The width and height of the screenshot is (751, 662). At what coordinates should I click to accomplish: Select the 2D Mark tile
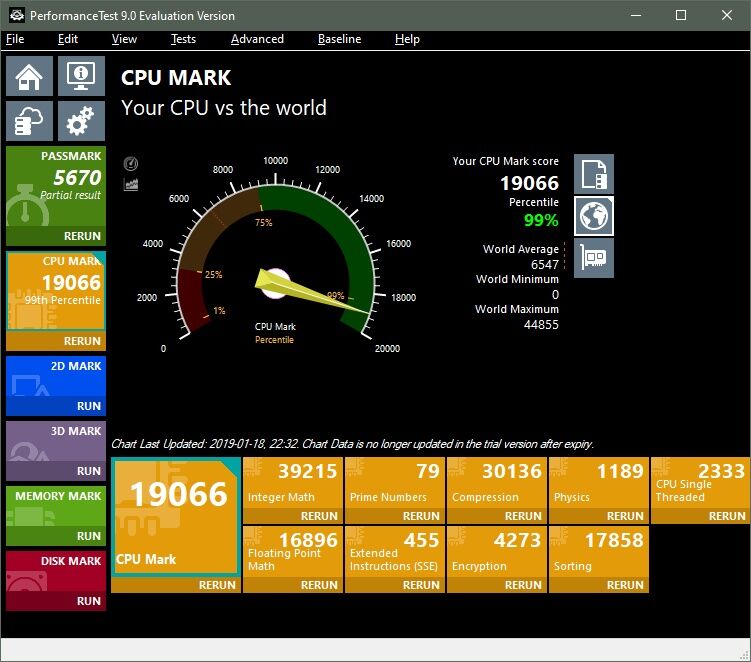coord(56,377)
